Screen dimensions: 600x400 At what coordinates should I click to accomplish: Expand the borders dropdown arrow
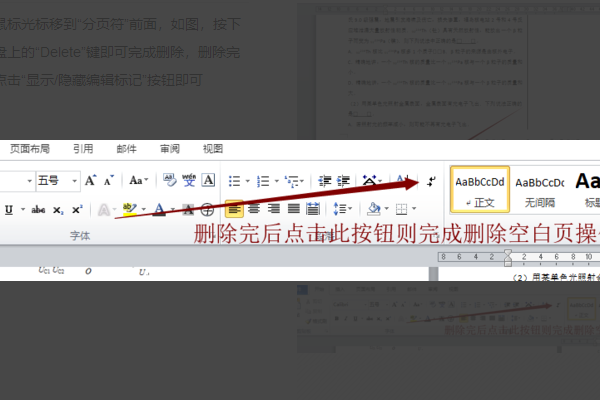(x=414, y=209)
